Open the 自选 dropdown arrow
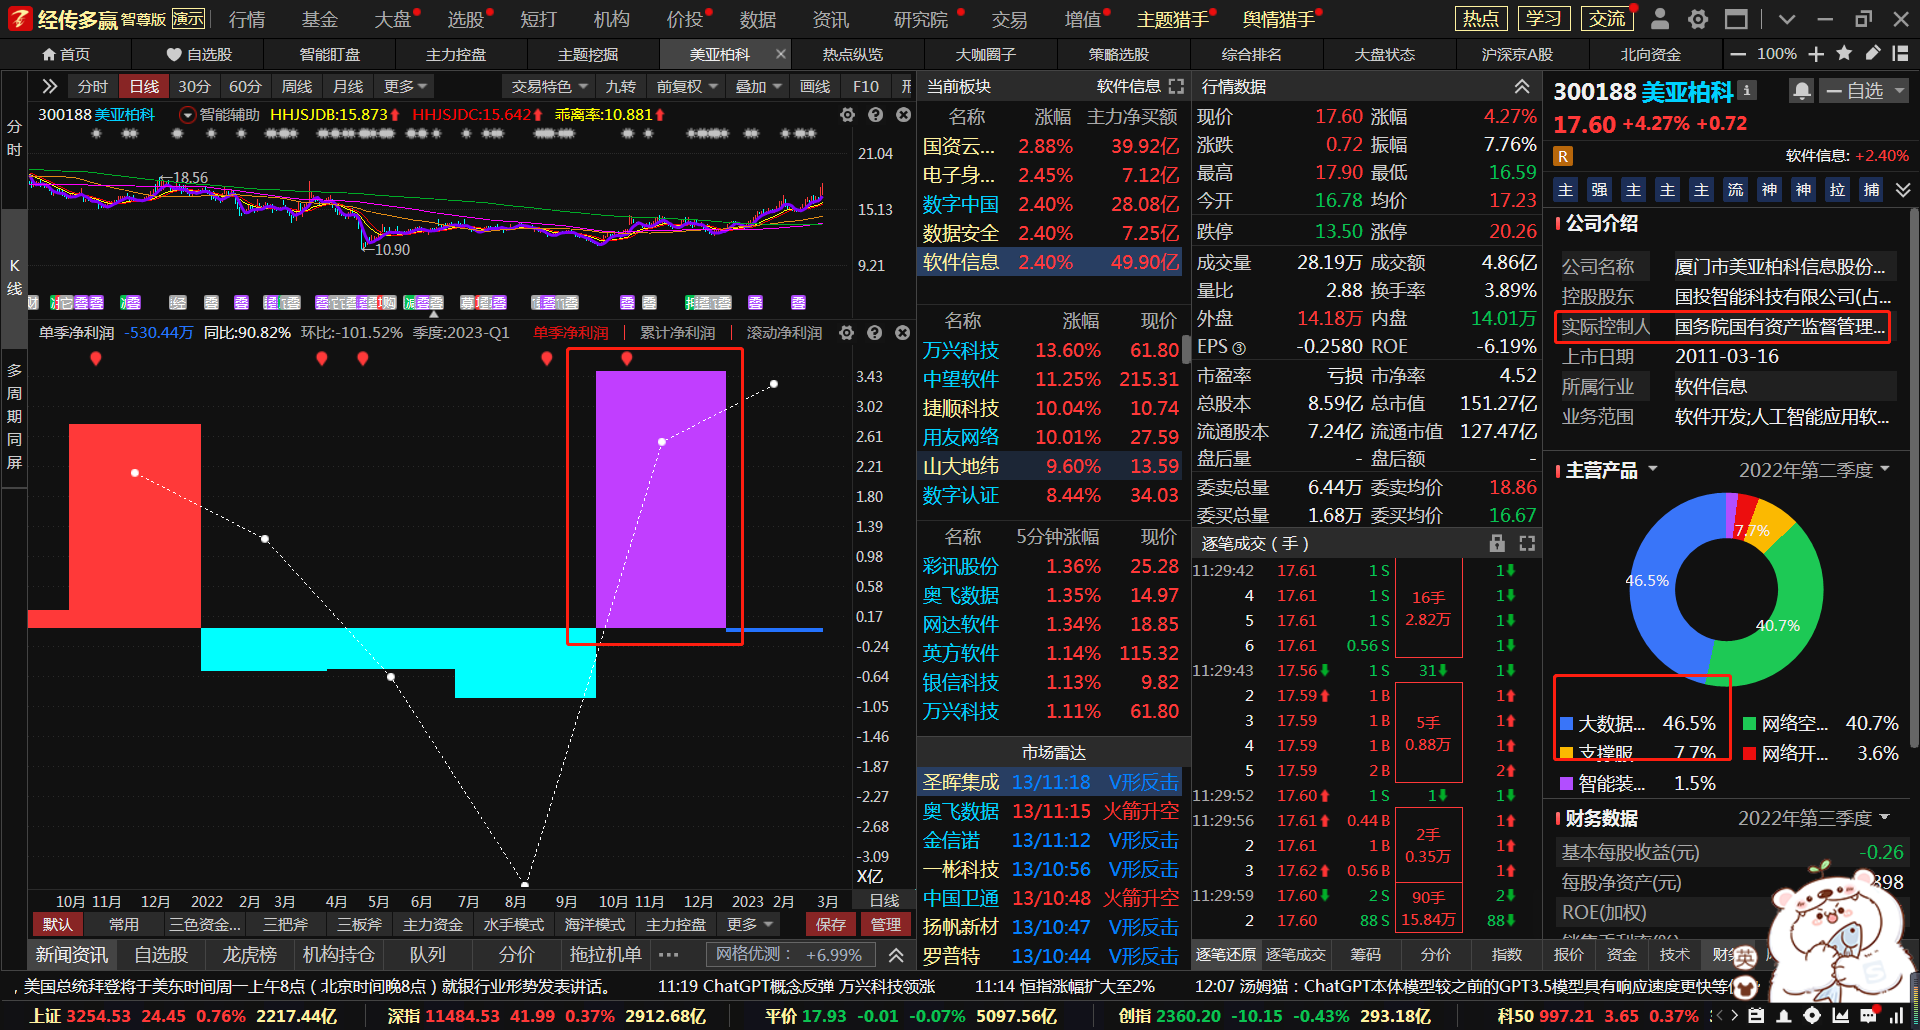This screenshot has height=1030, width=1920. (x=1900, y=91)
